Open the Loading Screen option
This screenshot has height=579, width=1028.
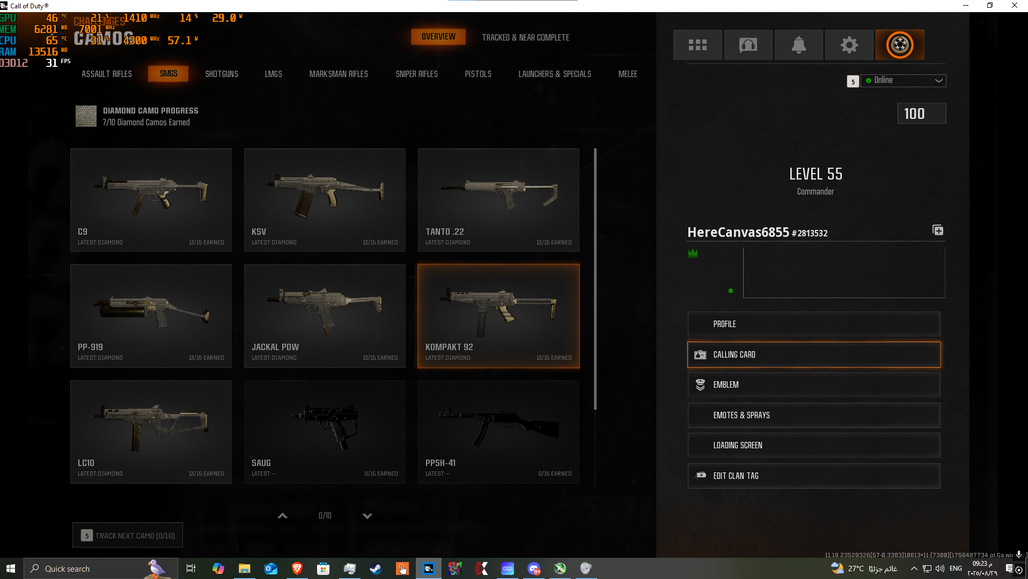pos(814,445)
